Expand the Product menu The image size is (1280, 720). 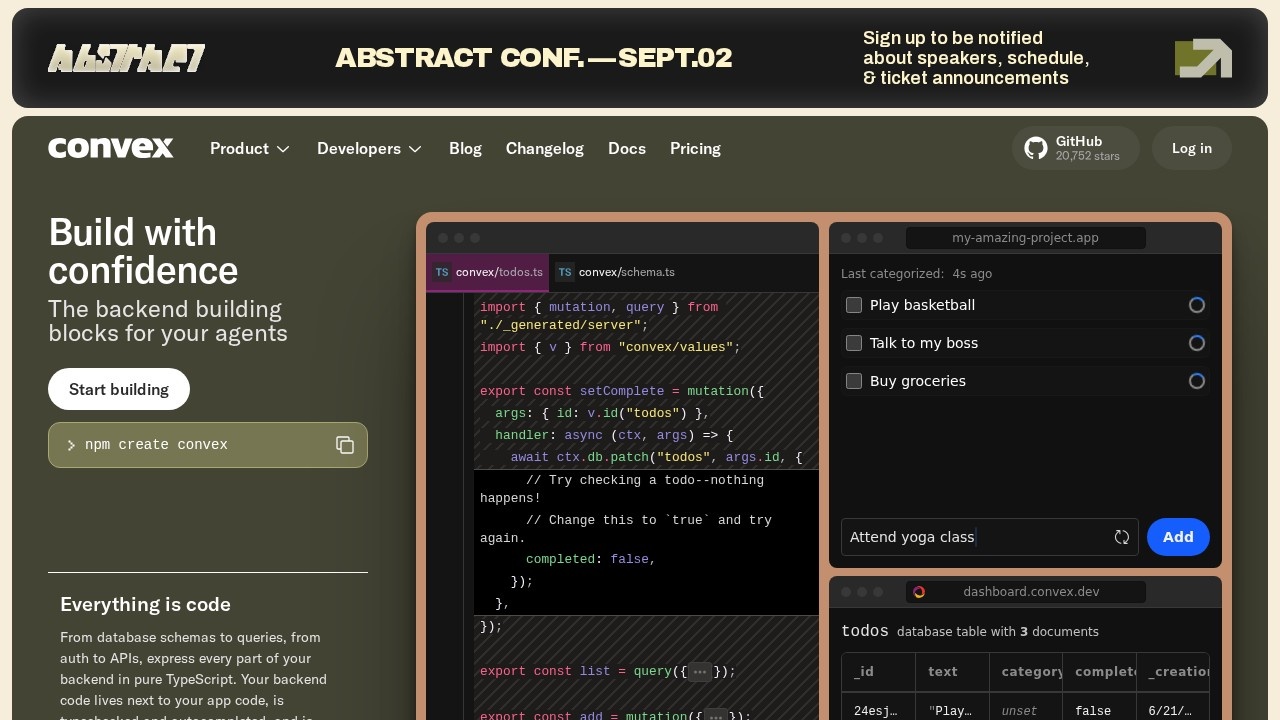click(x=250, y=148)
